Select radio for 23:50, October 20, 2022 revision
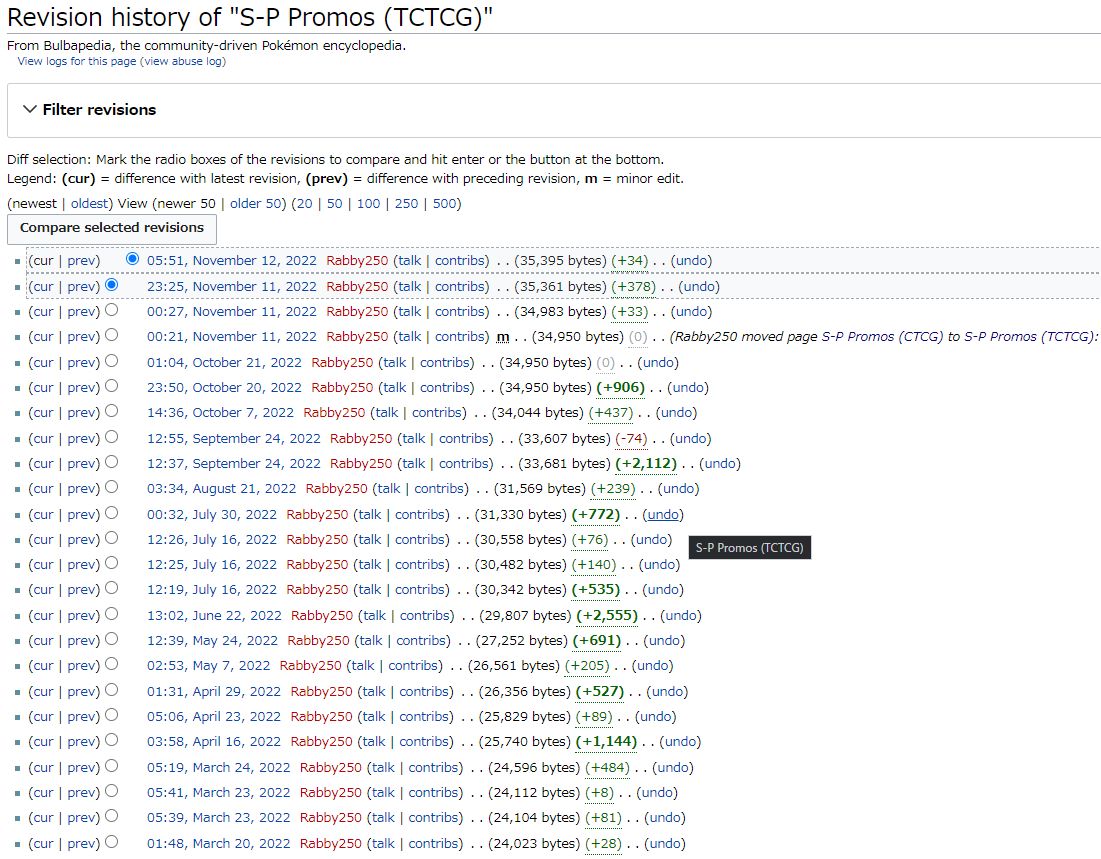Viewport: 1101px width, 859px height. 111,386
